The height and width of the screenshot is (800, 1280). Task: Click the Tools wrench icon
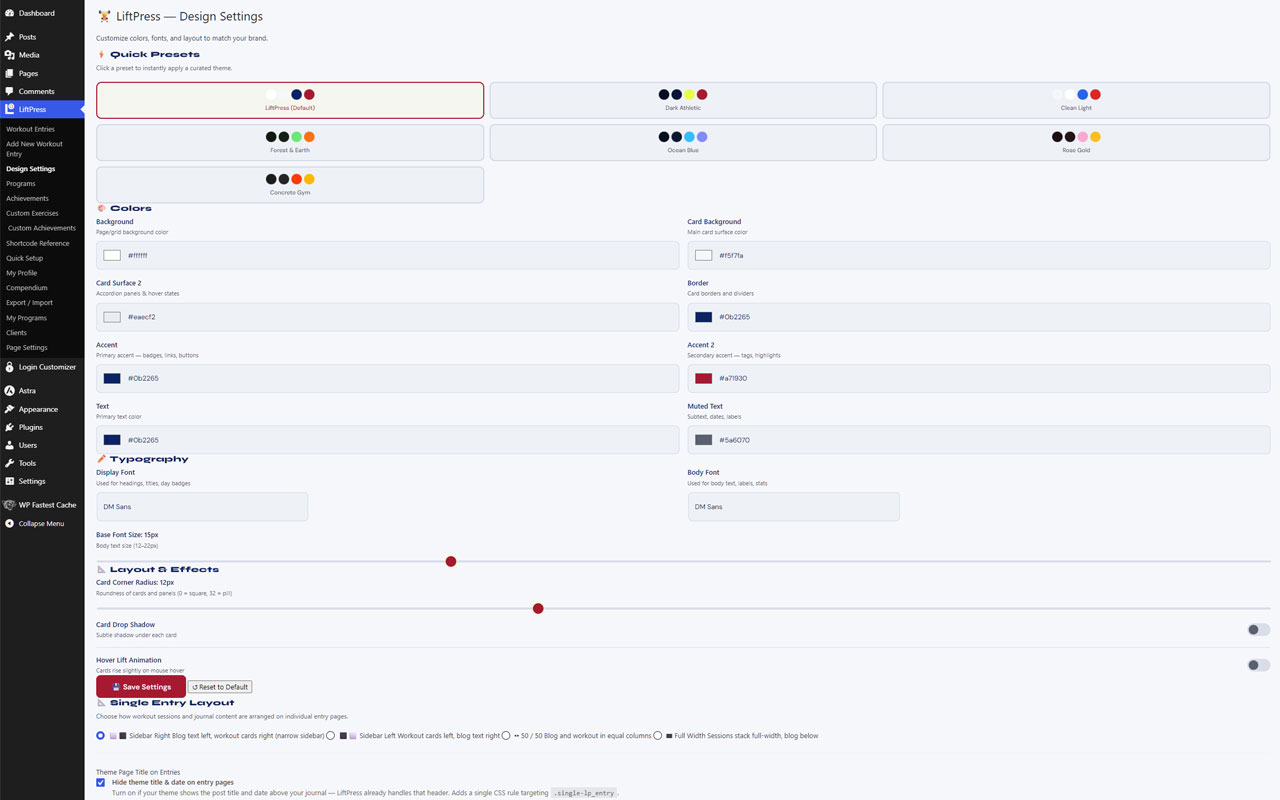10,463
